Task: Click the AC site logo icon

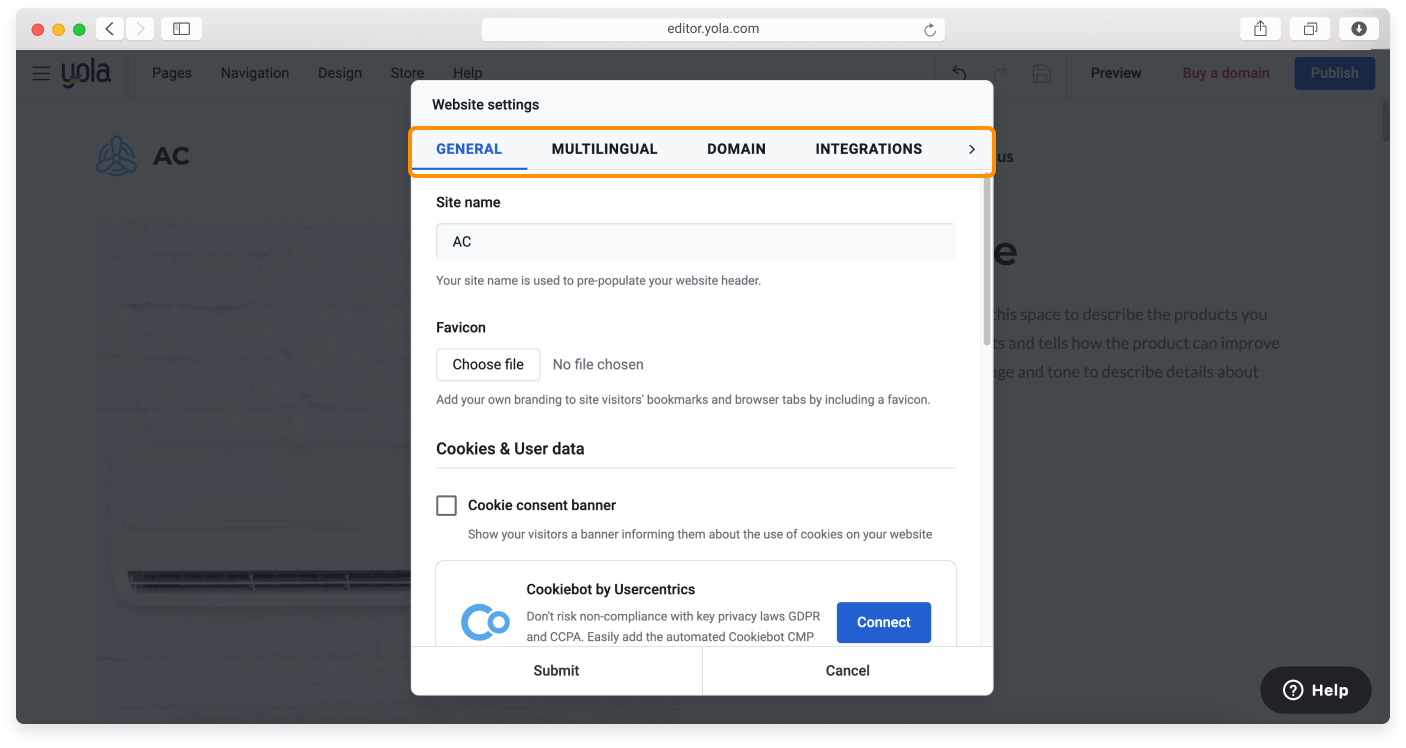Action: tap(117, 155)
